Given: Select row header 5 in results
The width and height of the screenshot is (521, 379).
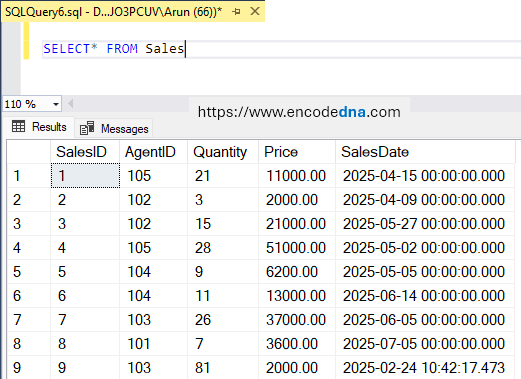Looking at the screenshot, I should (29, 272).
